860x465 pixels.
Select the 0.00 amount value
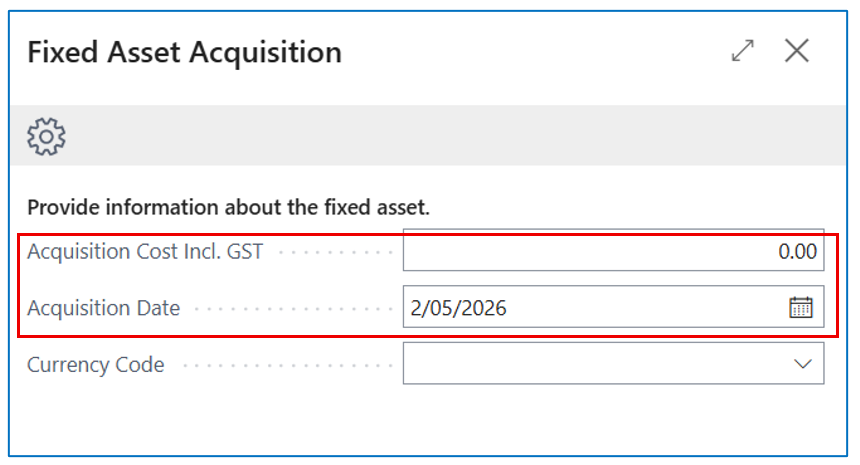(x=797, y=251)
